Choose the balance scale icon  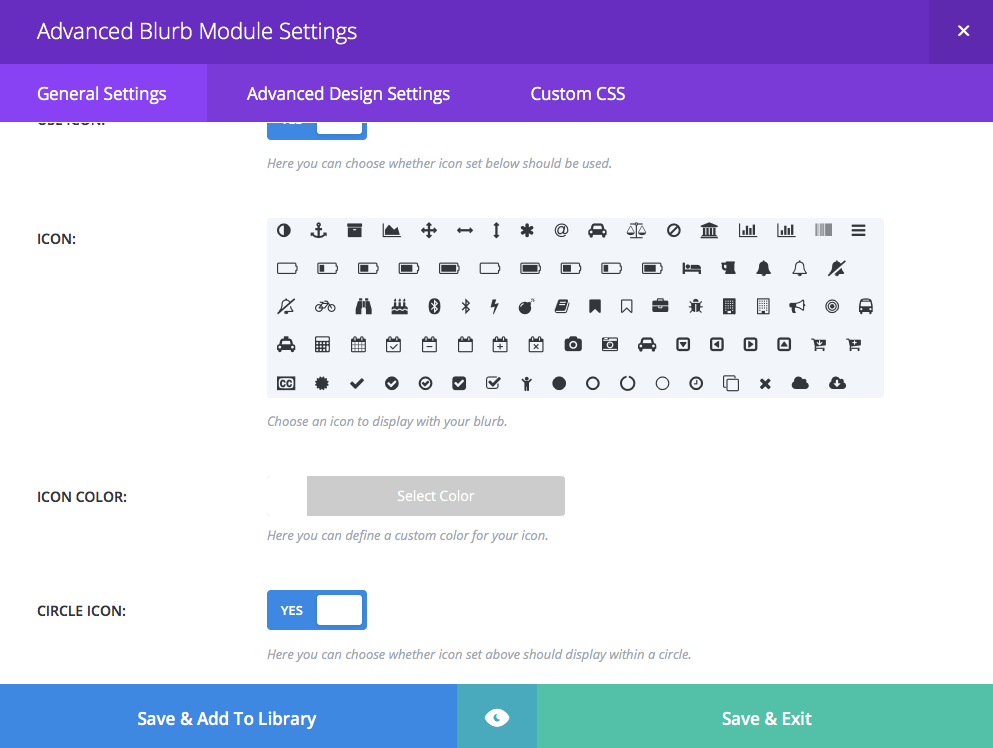[635, 230]
